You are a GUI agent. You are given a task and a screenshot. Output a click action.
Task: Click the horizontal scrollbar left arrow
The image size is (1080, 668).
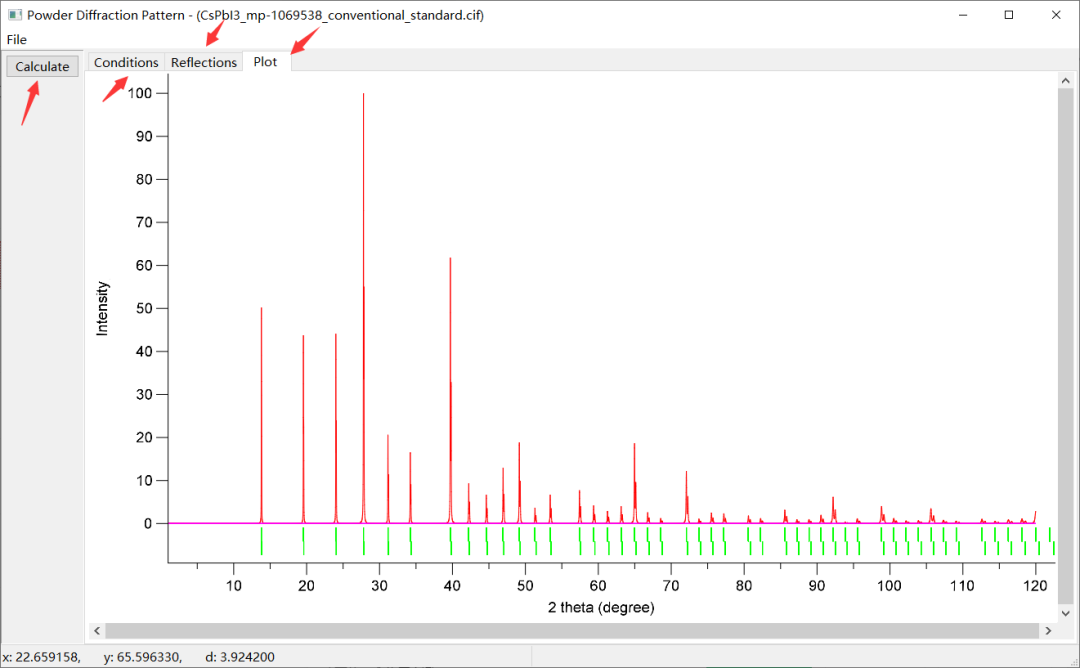point(97,631)
